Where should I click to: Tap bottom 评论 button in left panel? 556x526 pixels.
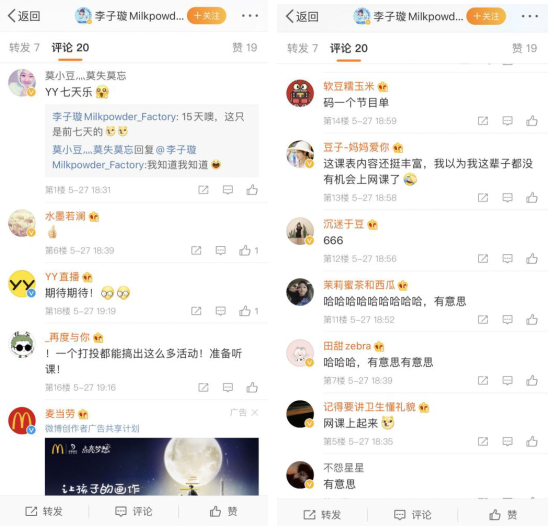tap(134, 511)
